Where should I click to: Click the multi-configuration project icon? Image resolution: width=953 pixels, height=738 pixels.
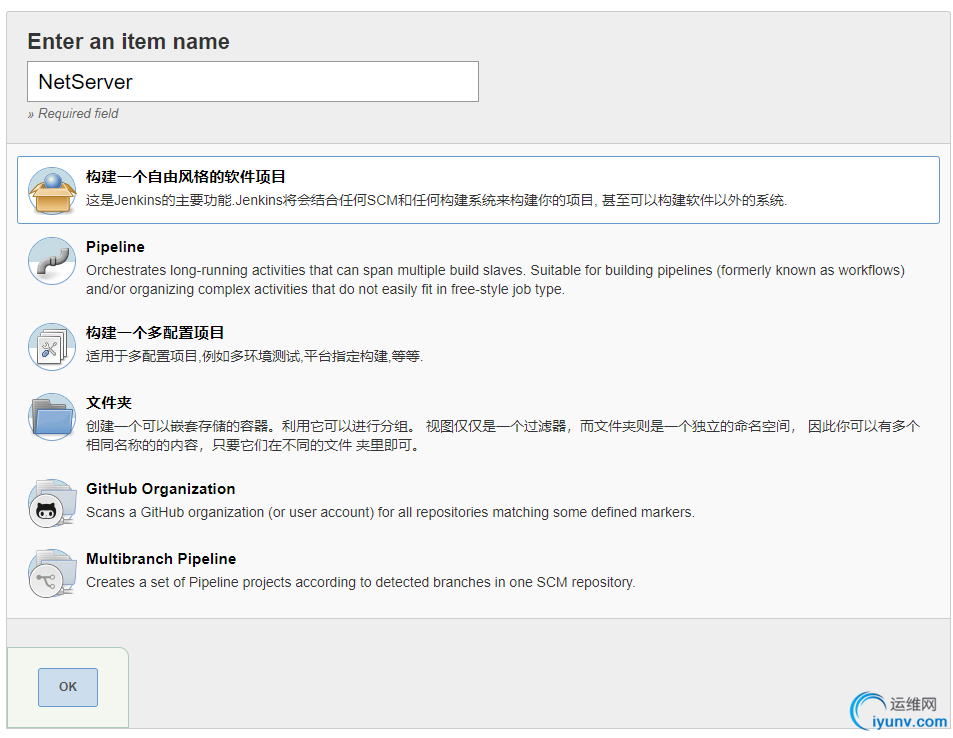(x=52, y=347)
